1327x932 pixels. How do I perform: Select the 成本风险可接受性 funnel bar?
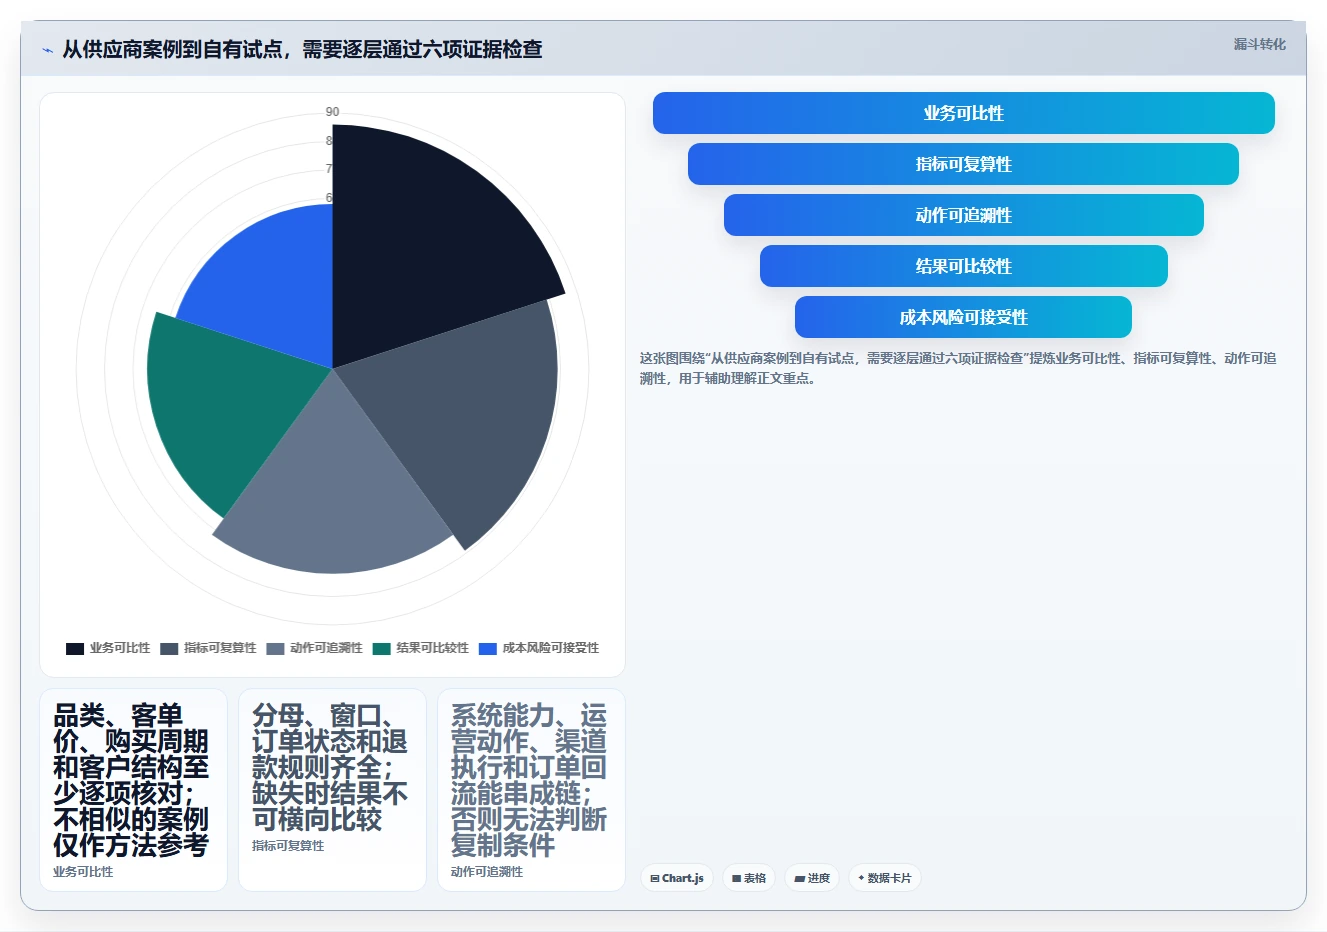[963, 317]
